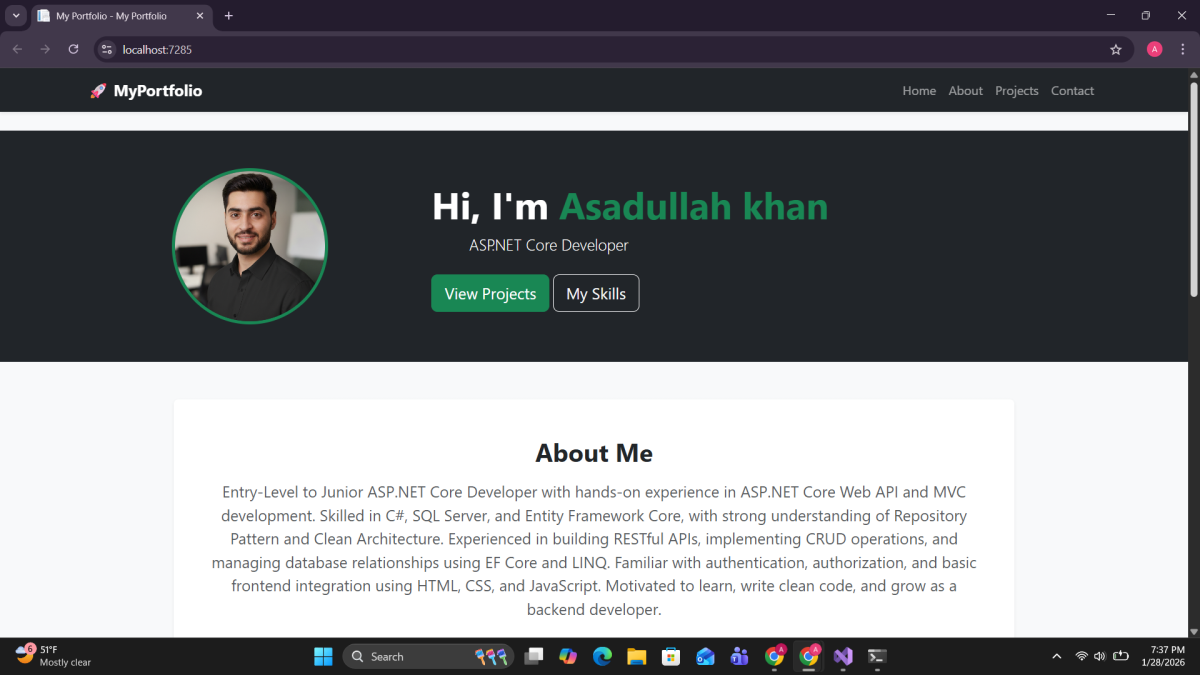
Task: Click the circular profile photo
Action: coord(250,246)
